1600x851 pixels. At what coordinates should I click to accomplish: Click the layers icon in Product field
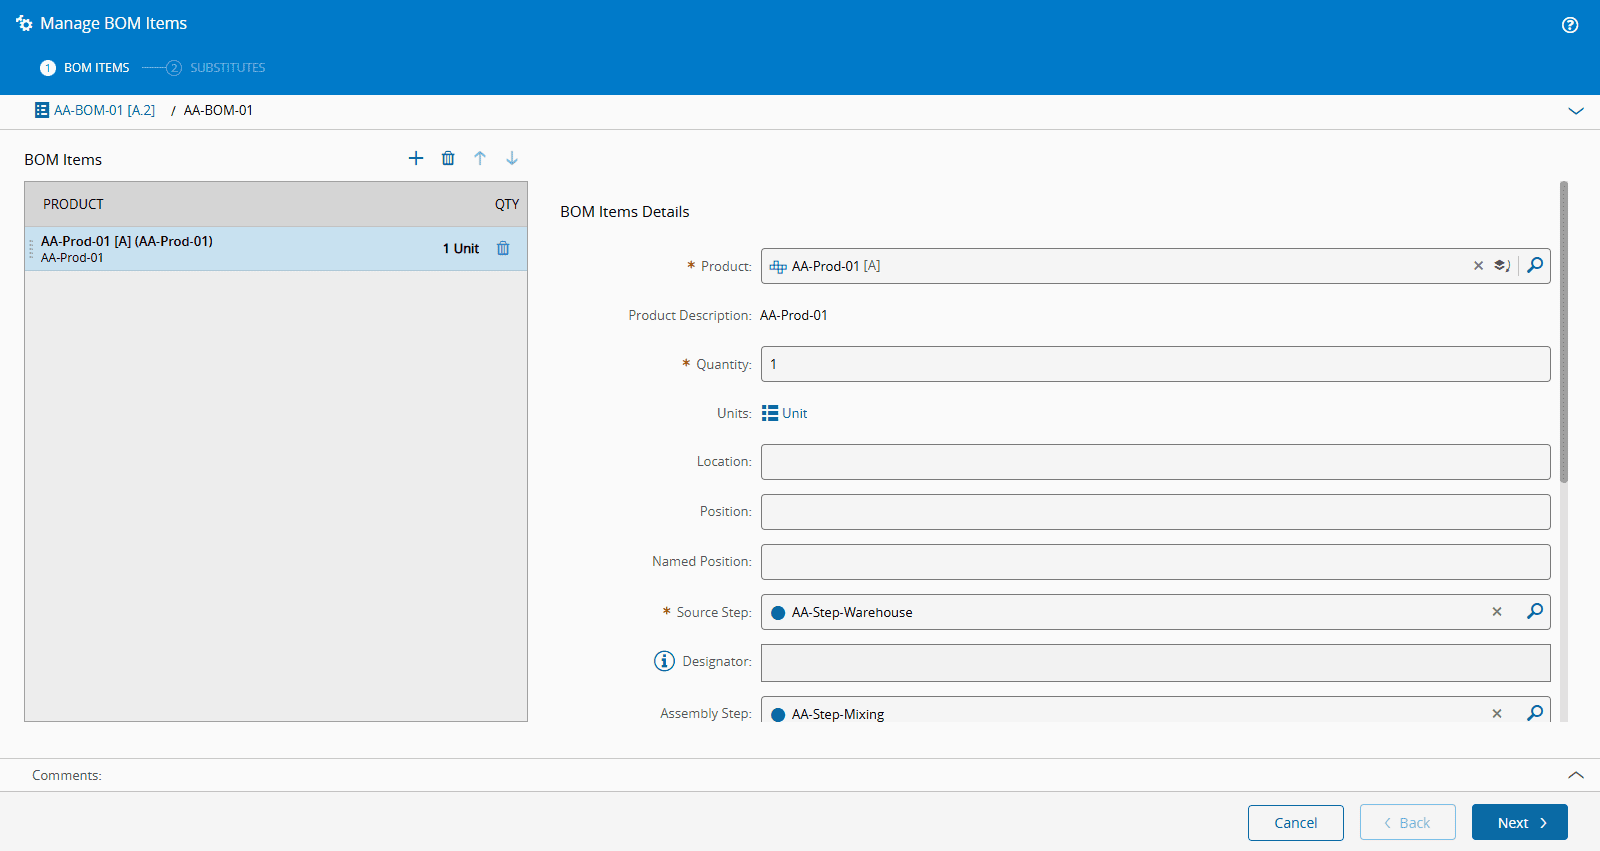[1502, 266]
